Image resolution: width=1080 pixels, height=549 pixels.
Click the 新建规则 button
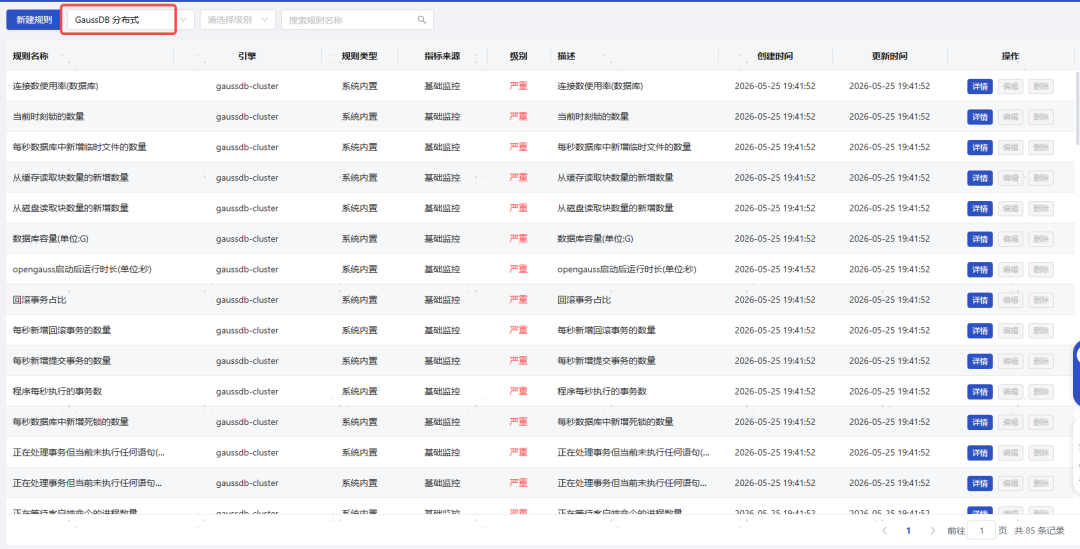(34, 20)
